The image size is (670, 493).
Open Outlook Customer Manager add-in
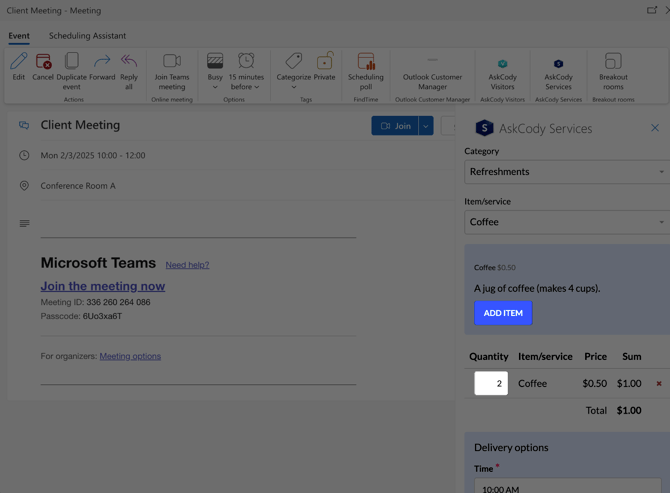click(432, 72)
